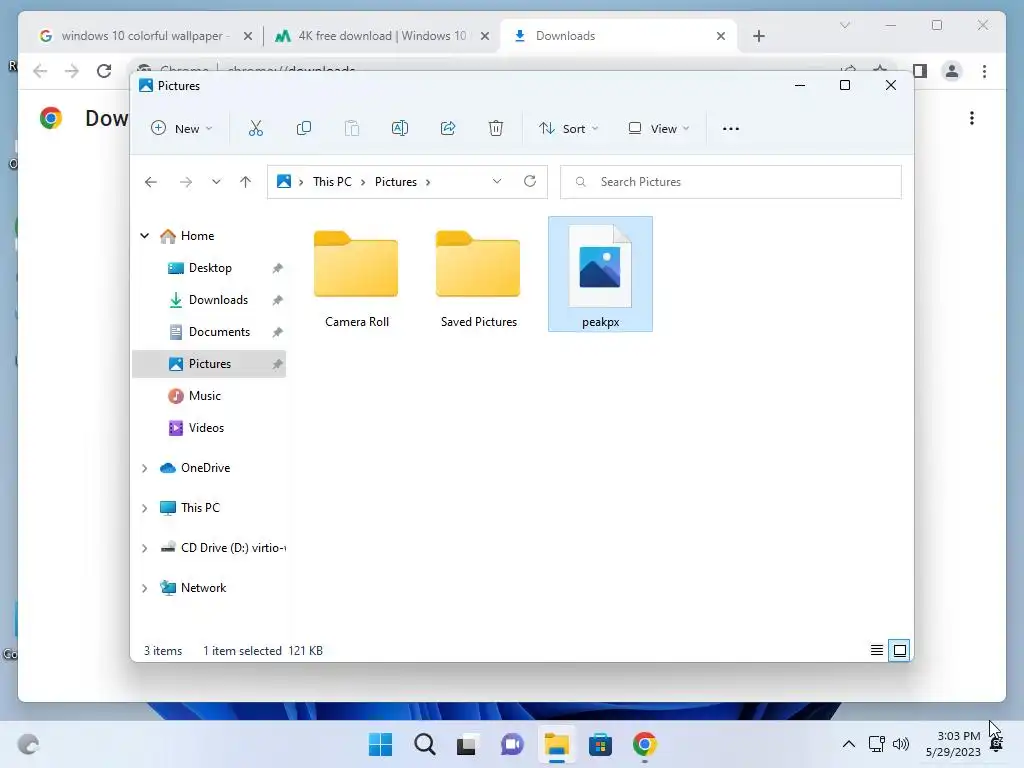The image size is (1024, 768).
Task: Open the New item dropdown
Action: tap(182, 129)
